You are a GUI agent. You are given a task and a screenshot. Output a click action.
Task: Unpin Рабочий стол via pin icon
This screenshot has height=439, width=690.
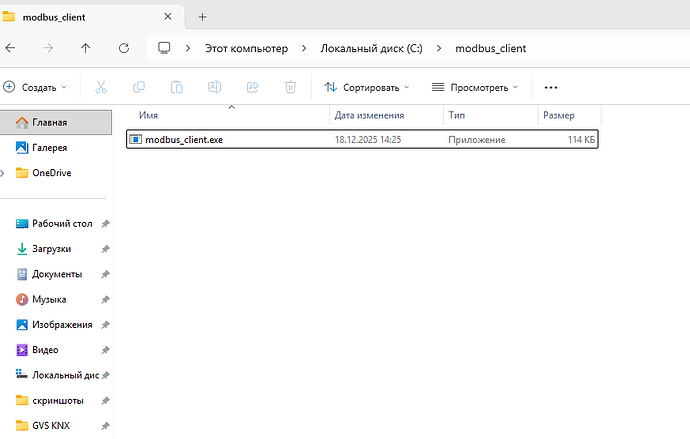[105, 224]
